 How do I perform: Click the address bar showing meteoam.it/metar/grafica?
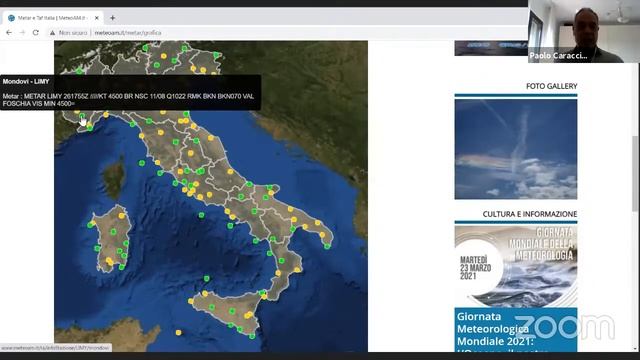pyautogui.click(x=128, y=33)
